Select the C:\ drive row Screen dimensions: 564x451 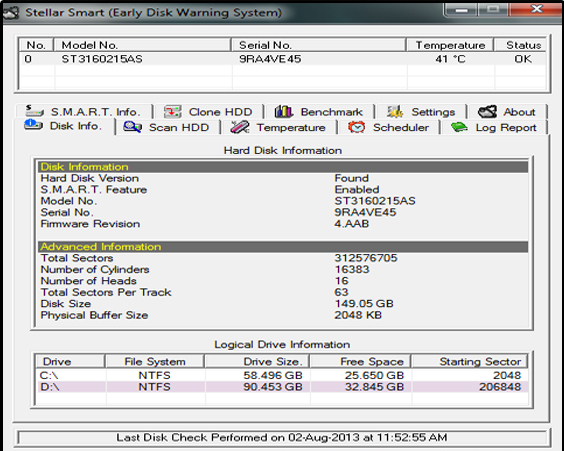(282, 375)
